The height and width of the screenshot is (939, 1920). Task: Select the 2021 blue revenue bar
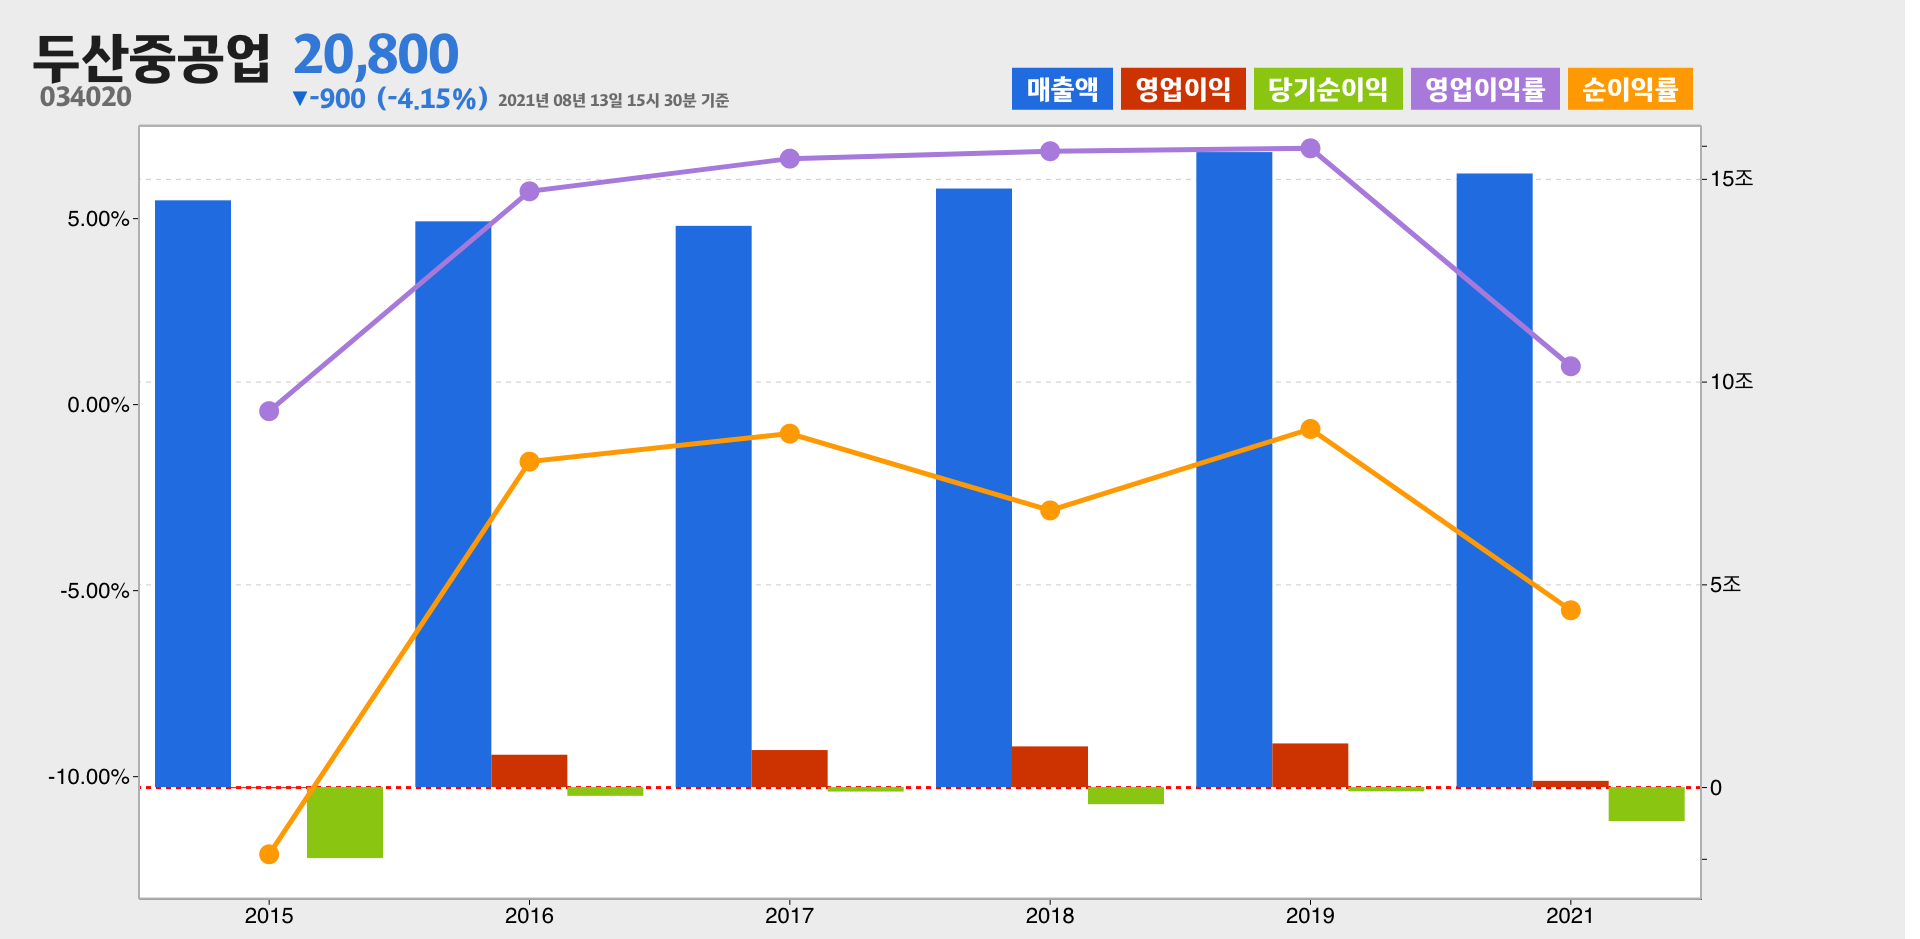(1495, 481)
